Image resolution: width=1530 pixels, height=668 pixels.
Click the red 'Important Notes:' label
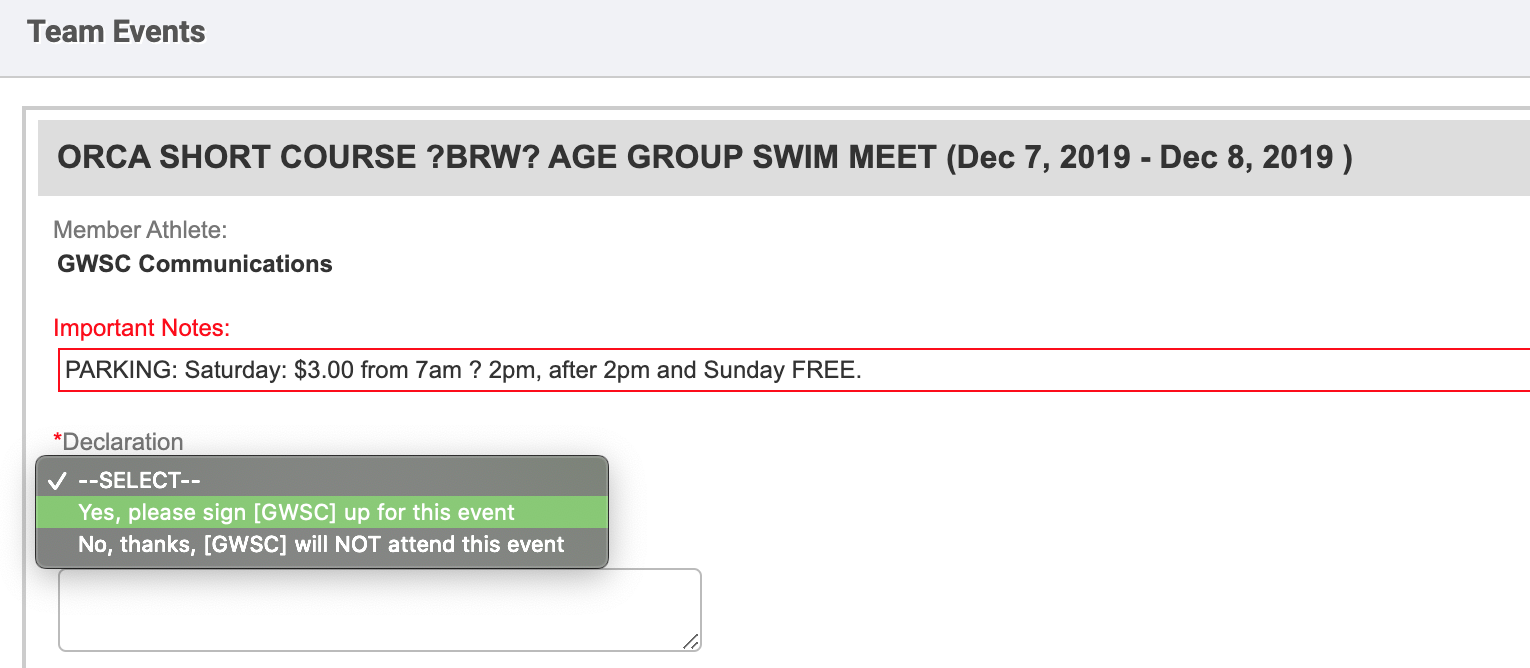click(141, 328)
